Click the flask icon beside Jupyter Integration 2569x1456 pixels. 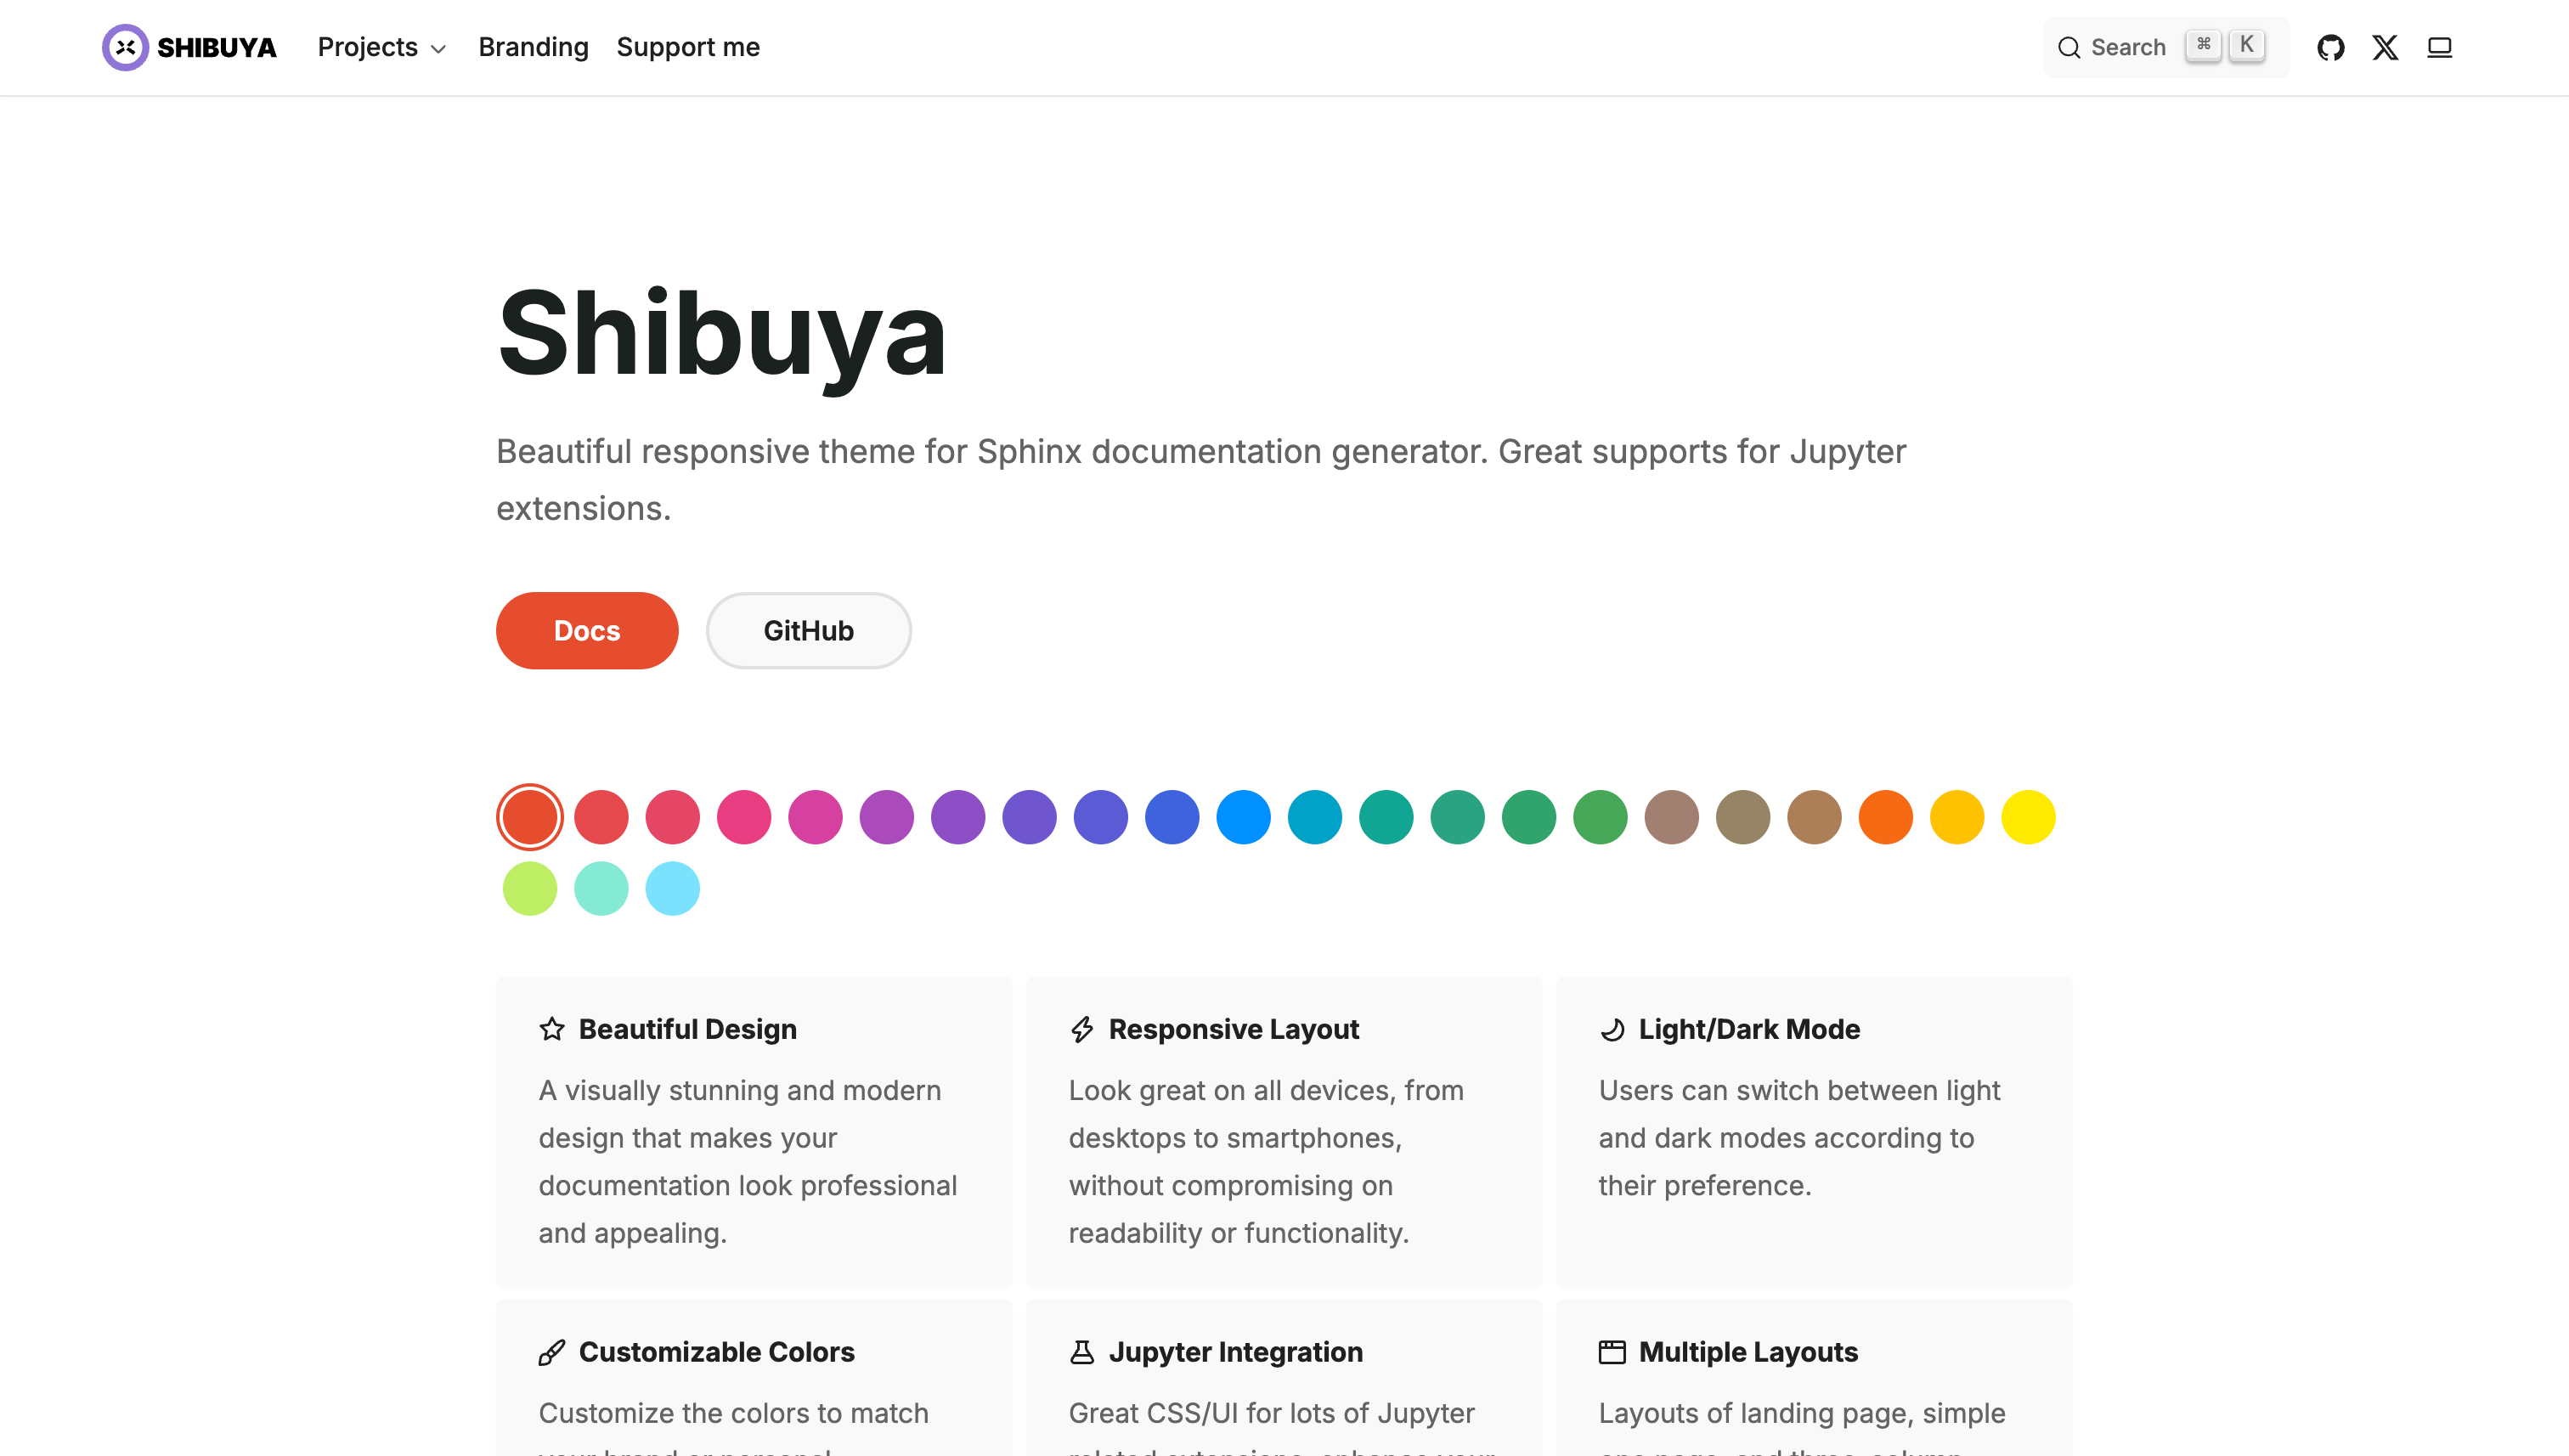pyautogui.click(x=1082, y=1352)
